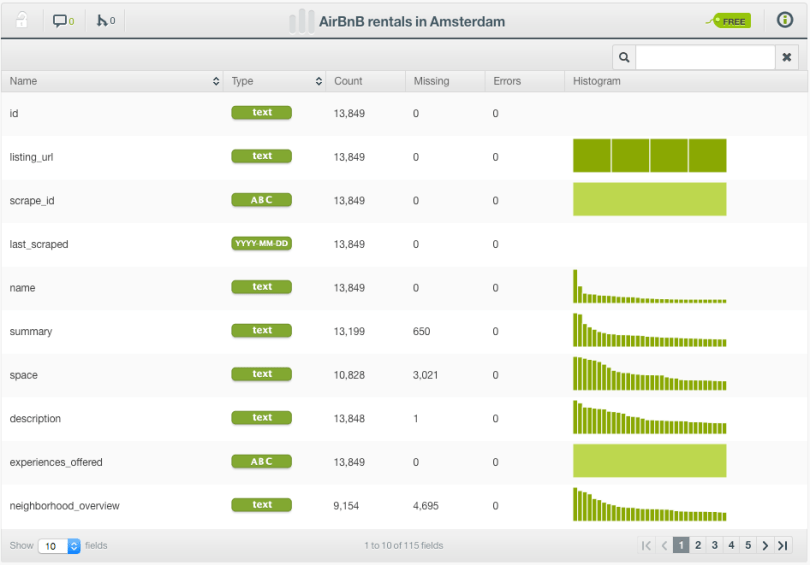Clear the search field with X
This screenshot has height=565, width=810.
click(787, 58)
